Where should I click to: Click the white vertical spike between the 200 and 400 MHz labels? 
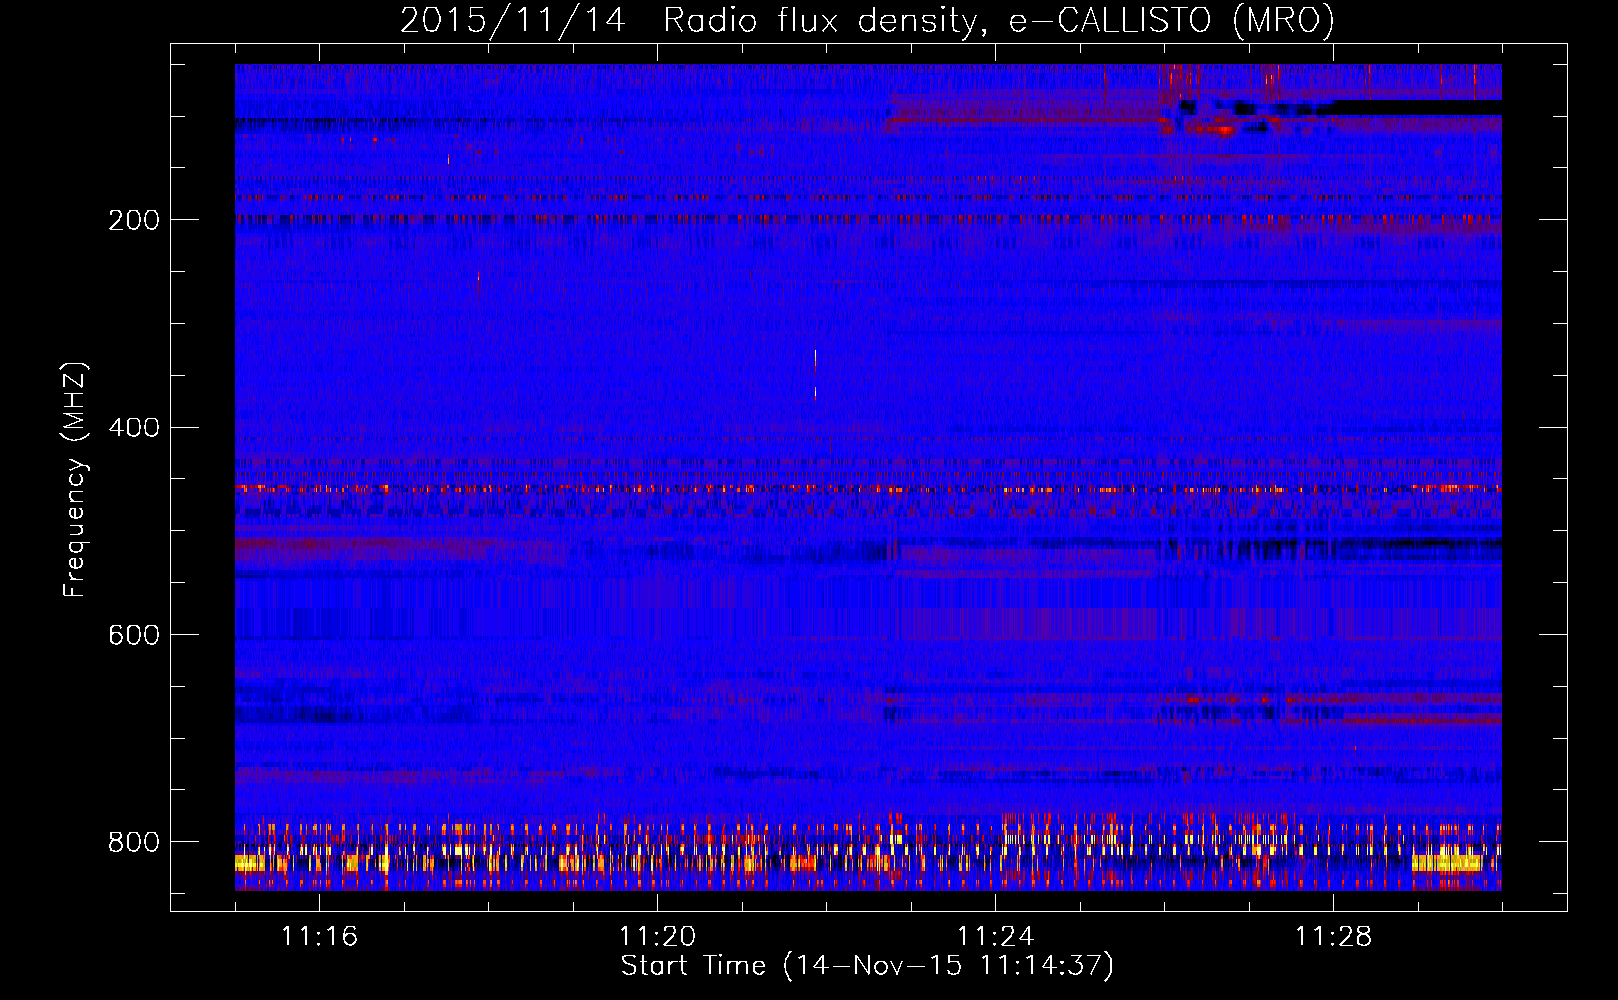coord(815,373)
